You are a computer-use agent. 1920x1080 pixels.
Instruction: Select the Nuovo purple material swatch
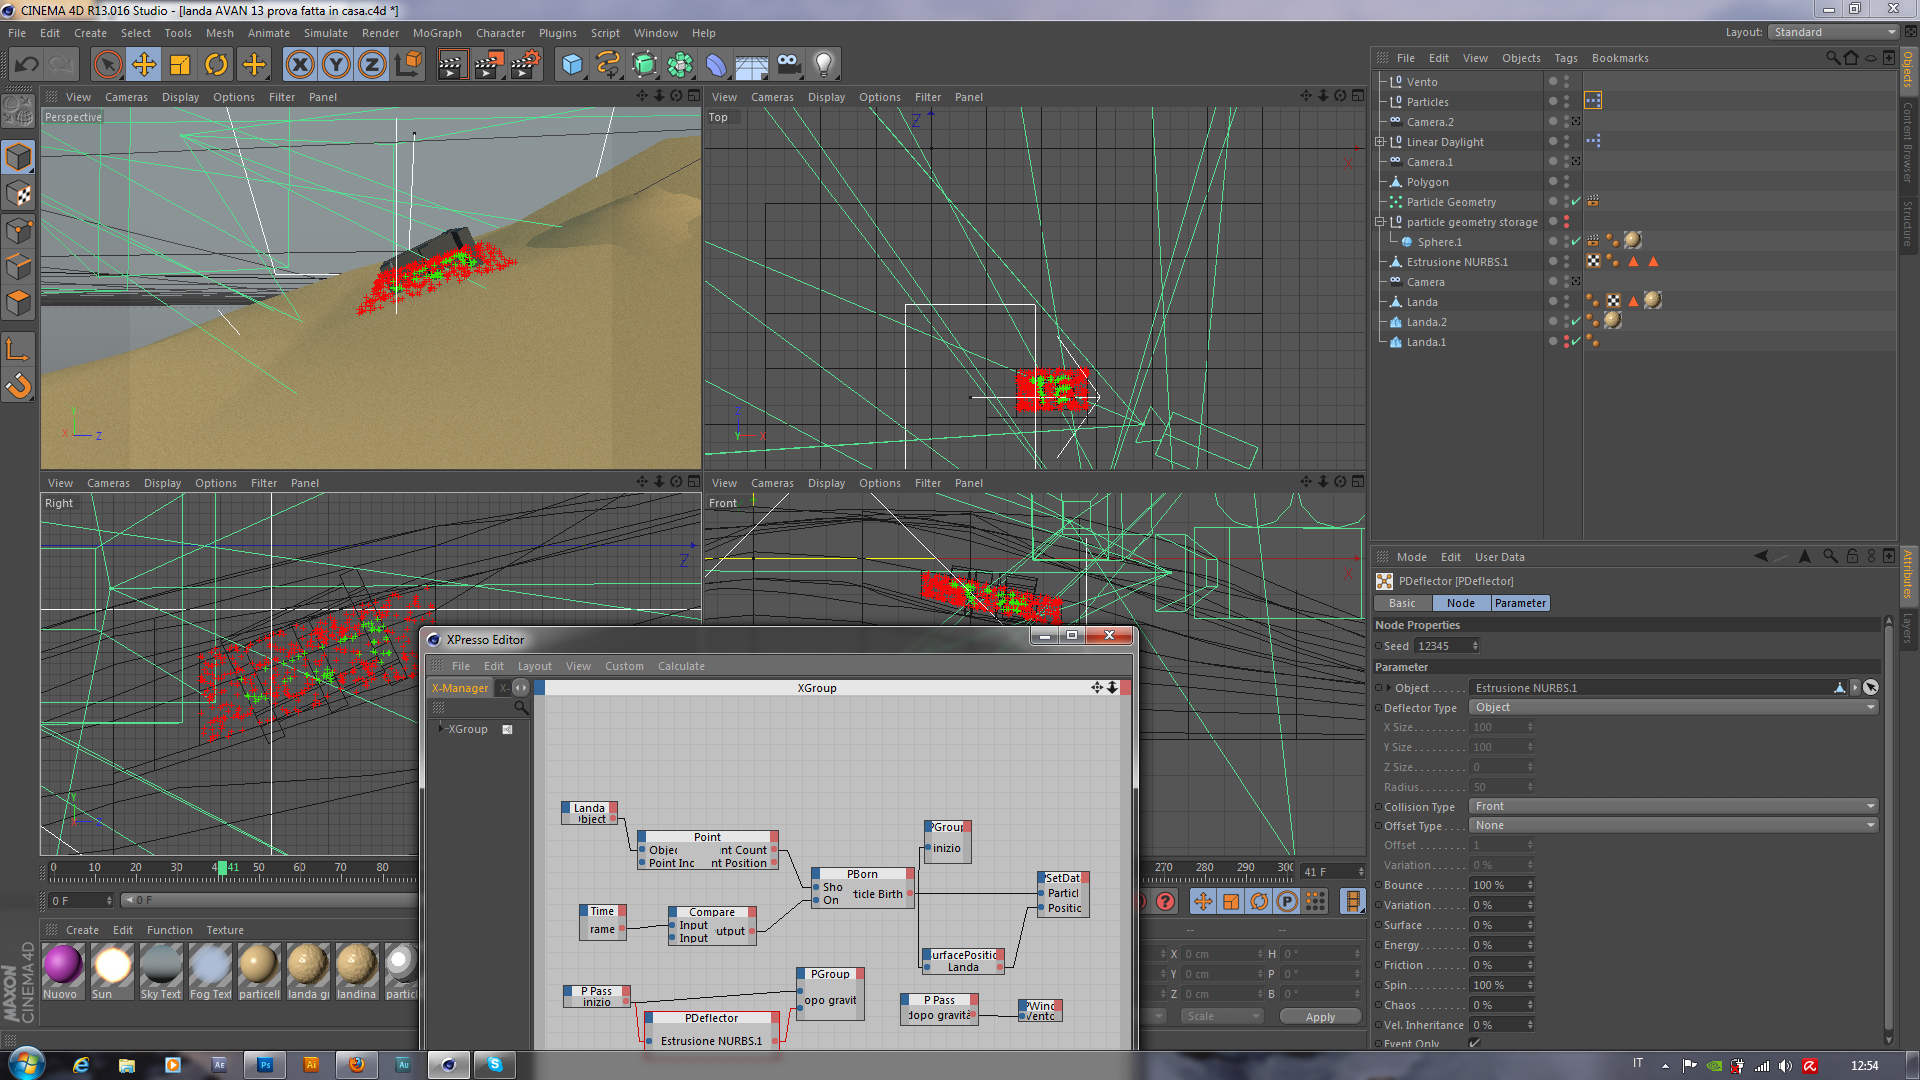(x=62, y=966)
